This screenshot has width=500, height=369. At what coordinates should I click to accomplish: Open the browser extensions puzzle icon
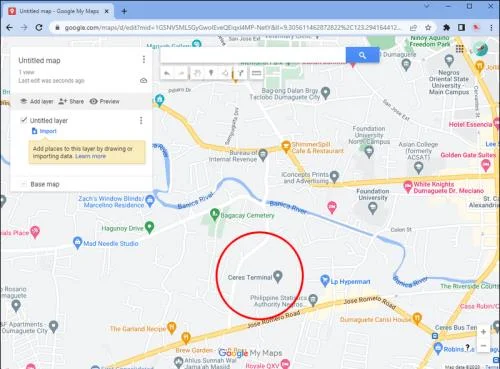[446, 28]
